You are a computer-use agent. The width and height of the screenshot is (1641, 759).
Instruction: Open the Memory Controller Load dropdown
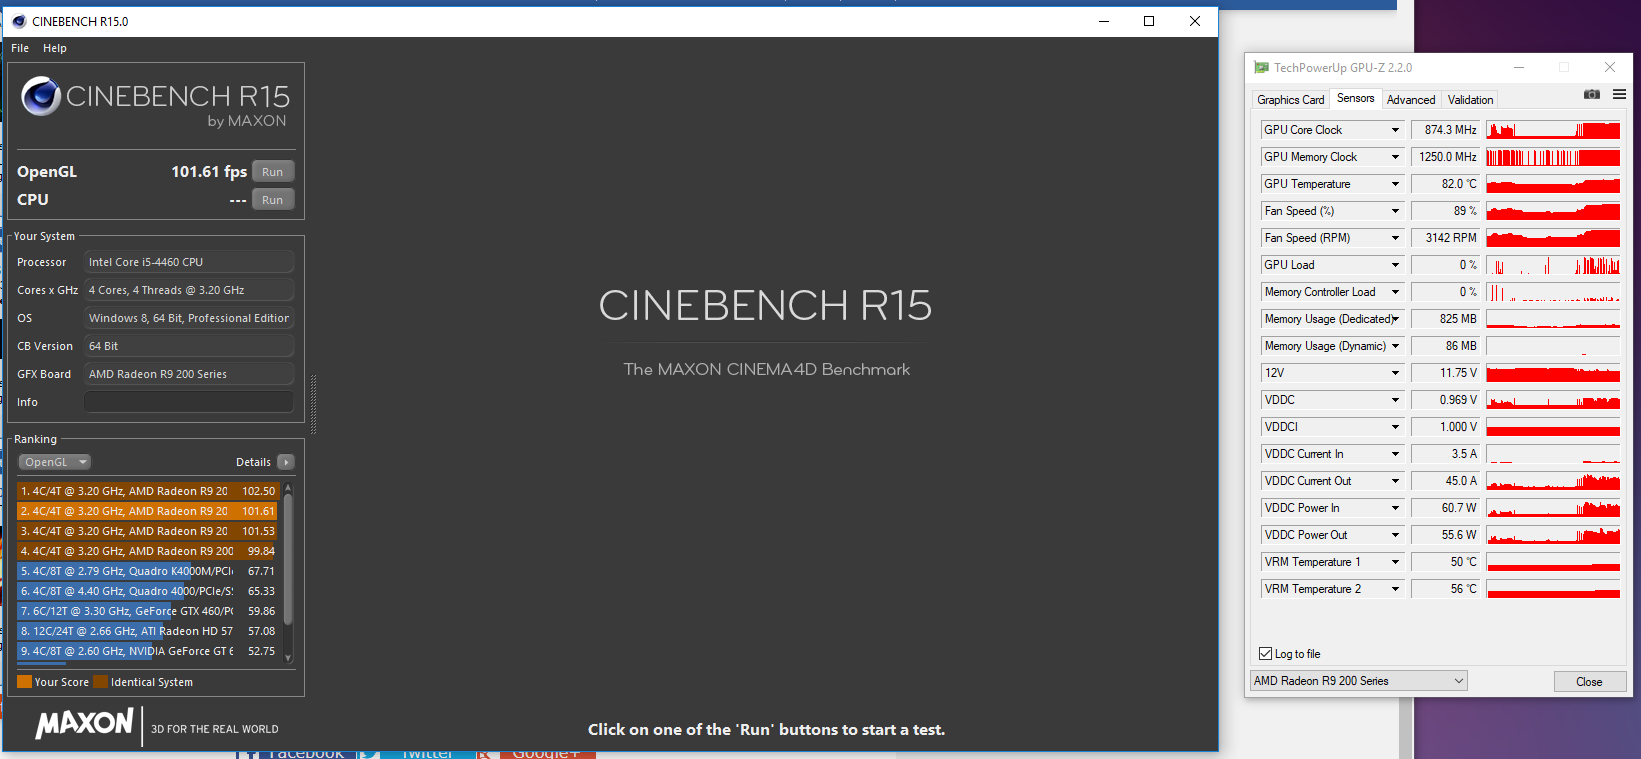pos(1395,292)
